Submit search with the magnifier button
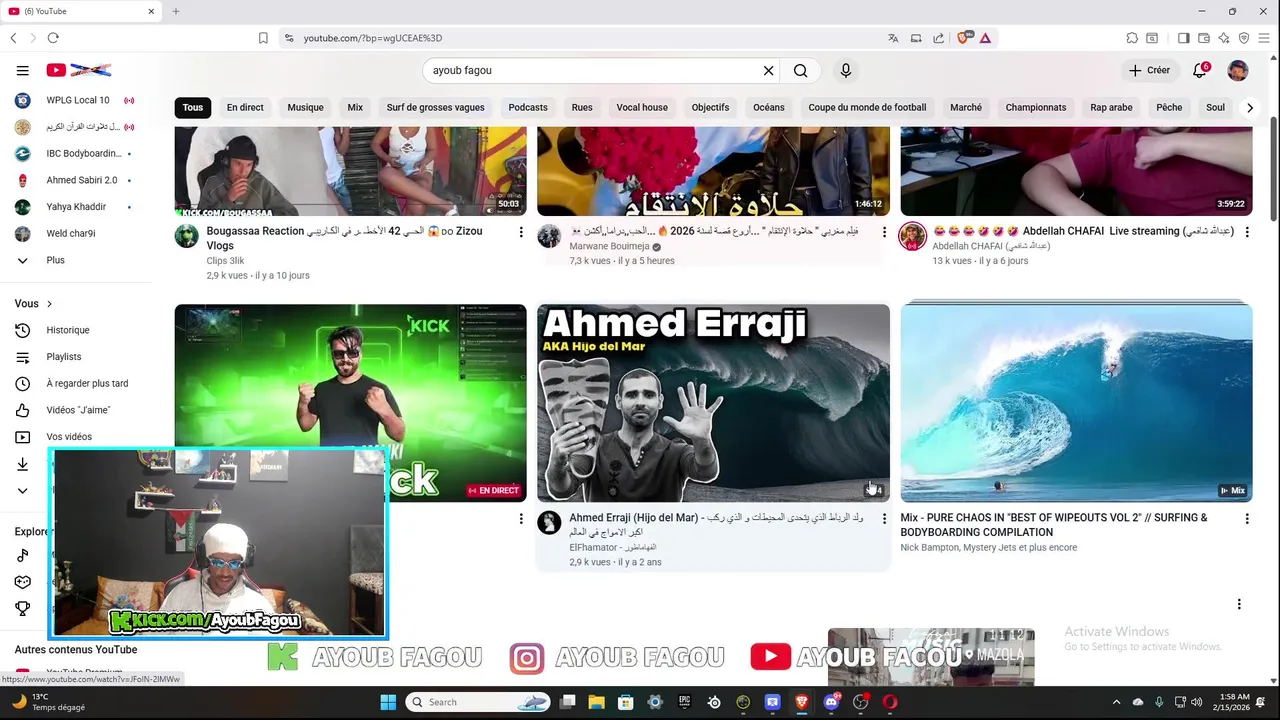The image size is (1280, 720). 800,71
